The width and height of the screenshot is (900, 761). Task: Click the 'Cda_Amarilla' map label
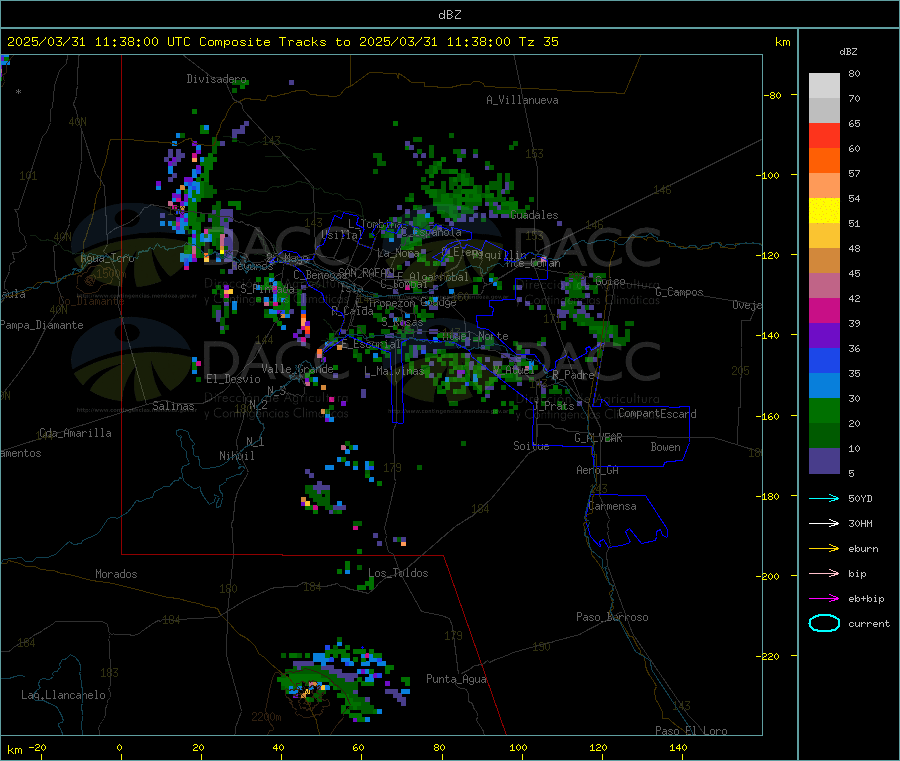click(75, 433)
